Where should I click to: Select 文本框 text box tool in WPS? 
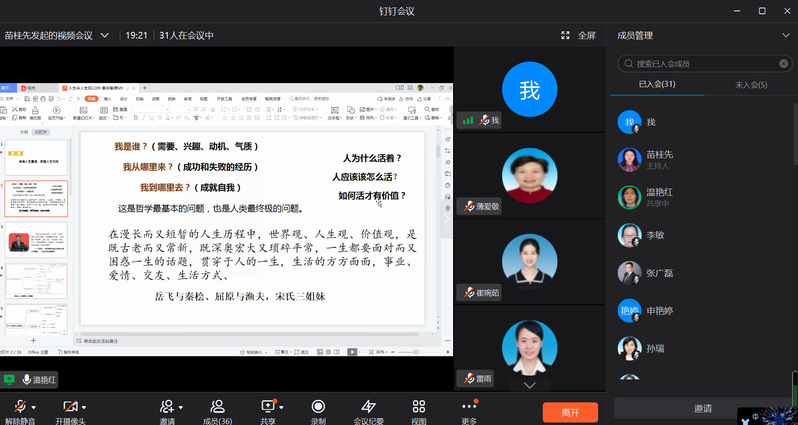coord(334,113)
